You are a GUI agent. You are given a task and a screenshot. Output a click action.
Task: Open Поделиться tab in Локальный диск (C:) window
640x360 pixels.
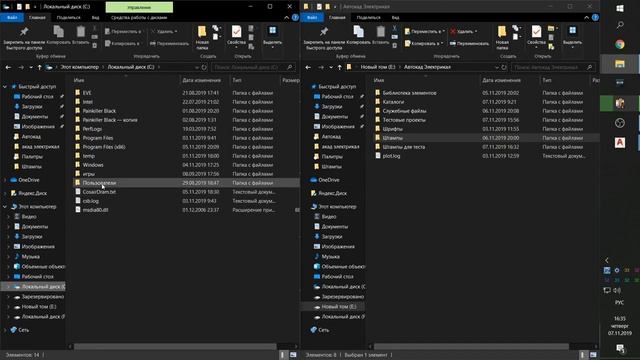point(69,18)
